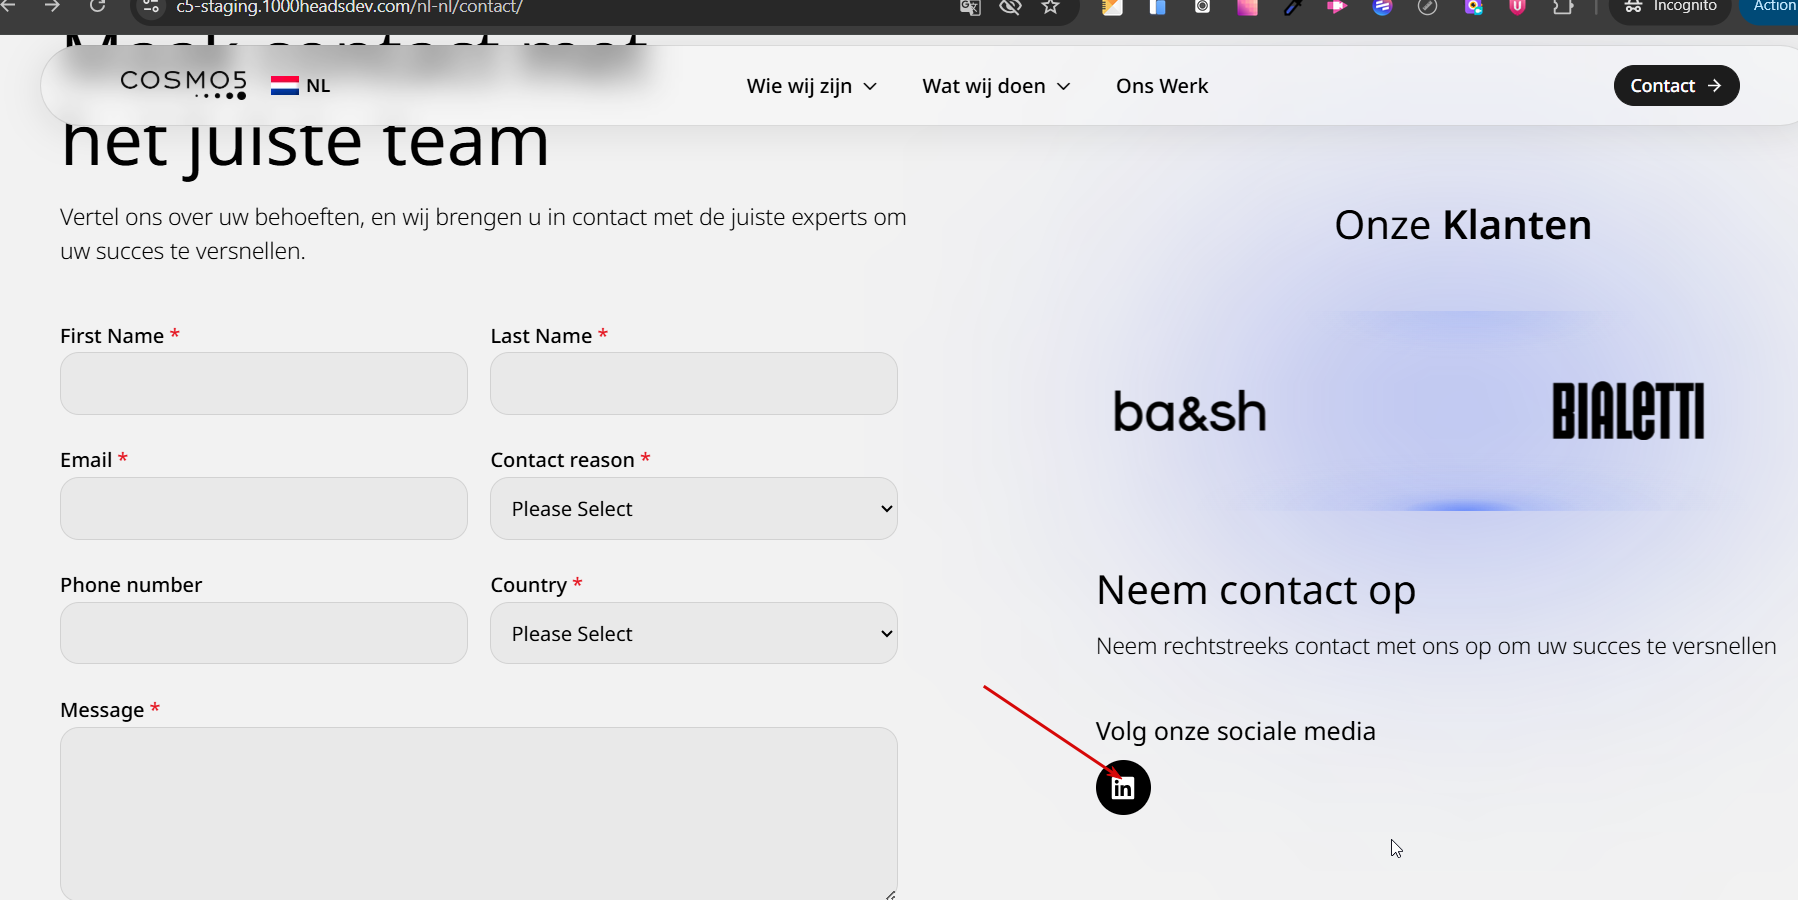The height and width of the screenshot is (900, 1798).
Task: Open the LinkedIn social media icon
Action: [1123, 788]
